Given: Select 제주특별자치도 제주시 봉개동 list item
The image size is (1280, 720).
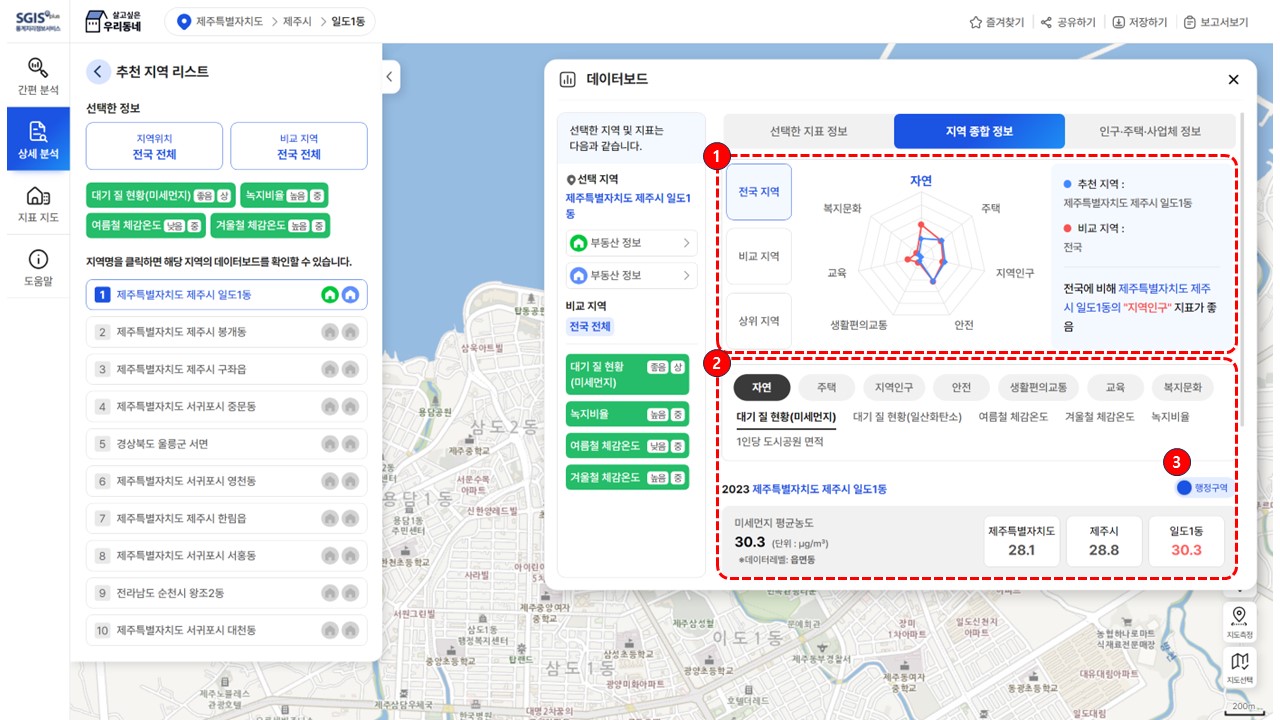Looking at the screenshot, I should [x=226, y=332].
